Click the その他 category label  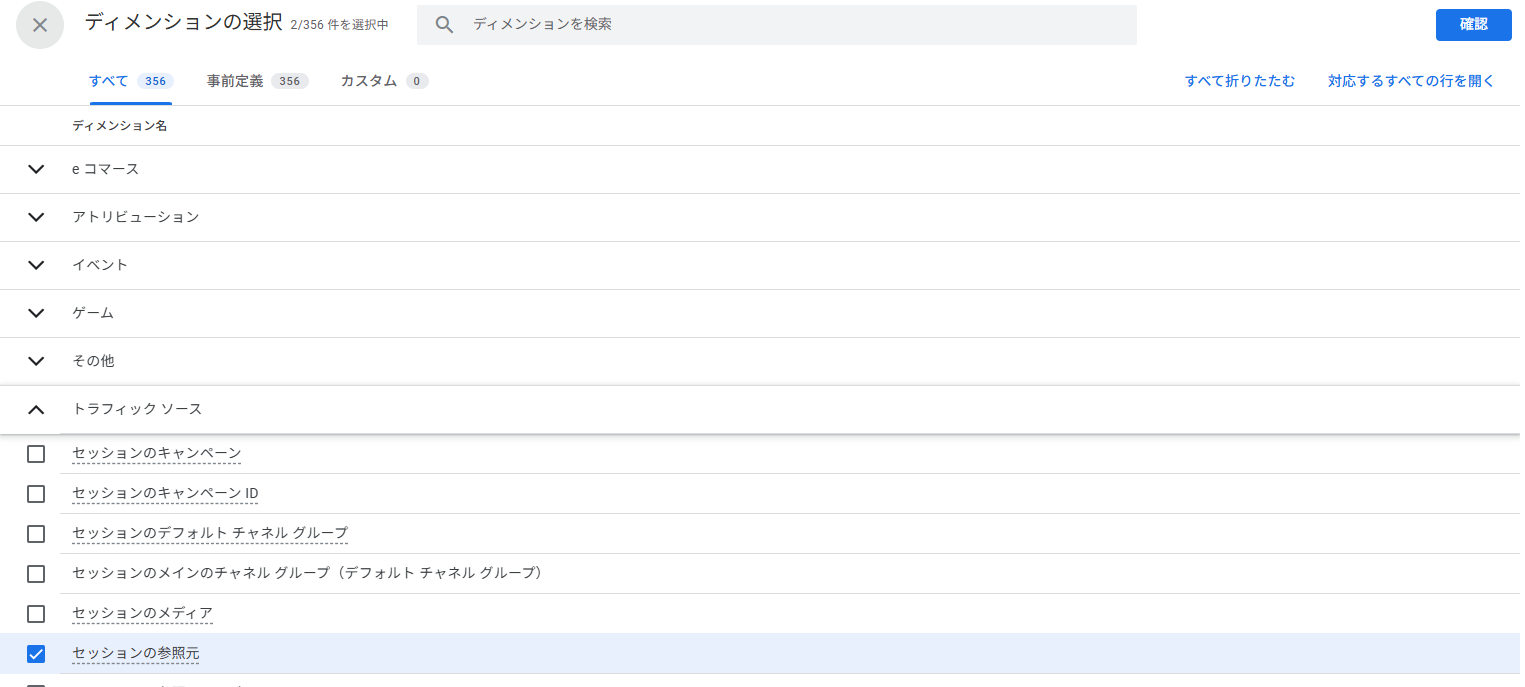point(93,361)
